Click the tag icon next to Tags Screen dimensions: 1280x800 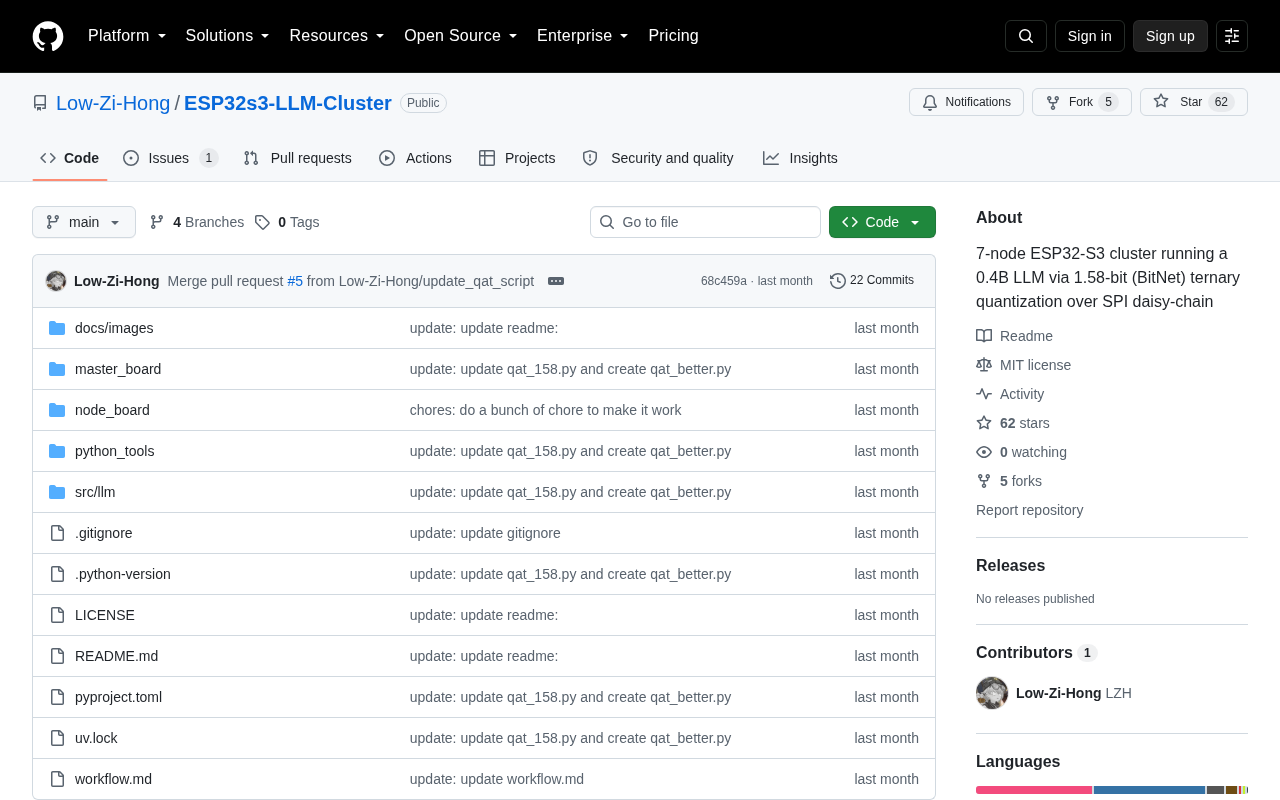pos(262,222)
